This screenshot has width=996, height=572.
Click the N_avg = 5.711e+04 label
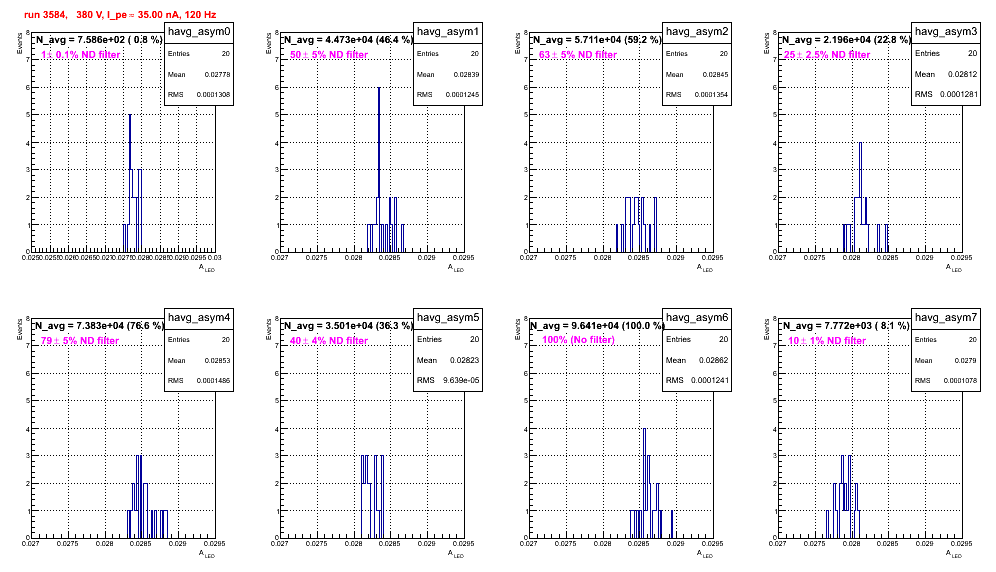click(597, 39)
